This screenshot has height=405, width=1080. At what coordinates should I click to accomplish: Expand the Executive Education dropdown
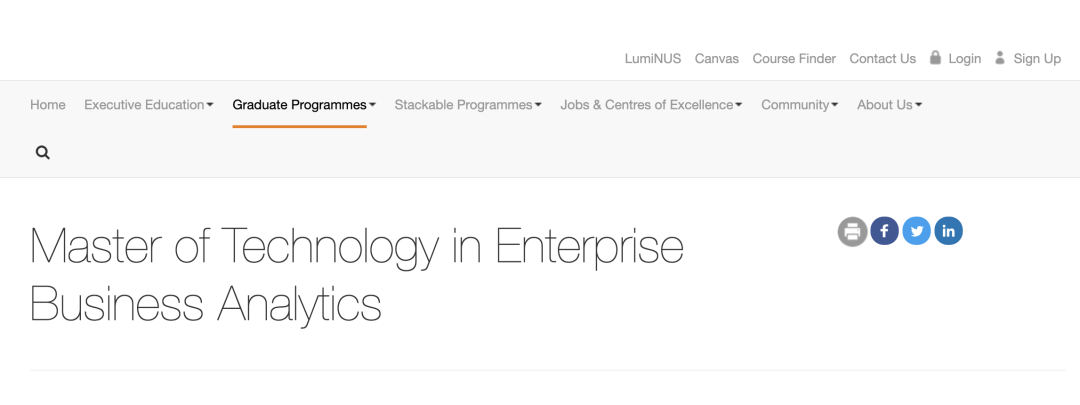[x=148, y=105]
